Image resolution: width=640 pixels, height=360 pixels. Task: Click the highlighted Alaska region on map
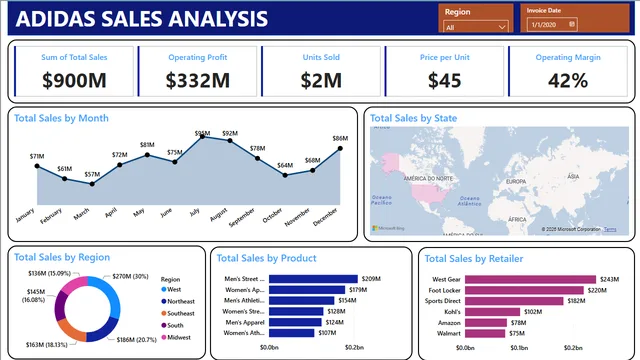(x=391, y=162)
